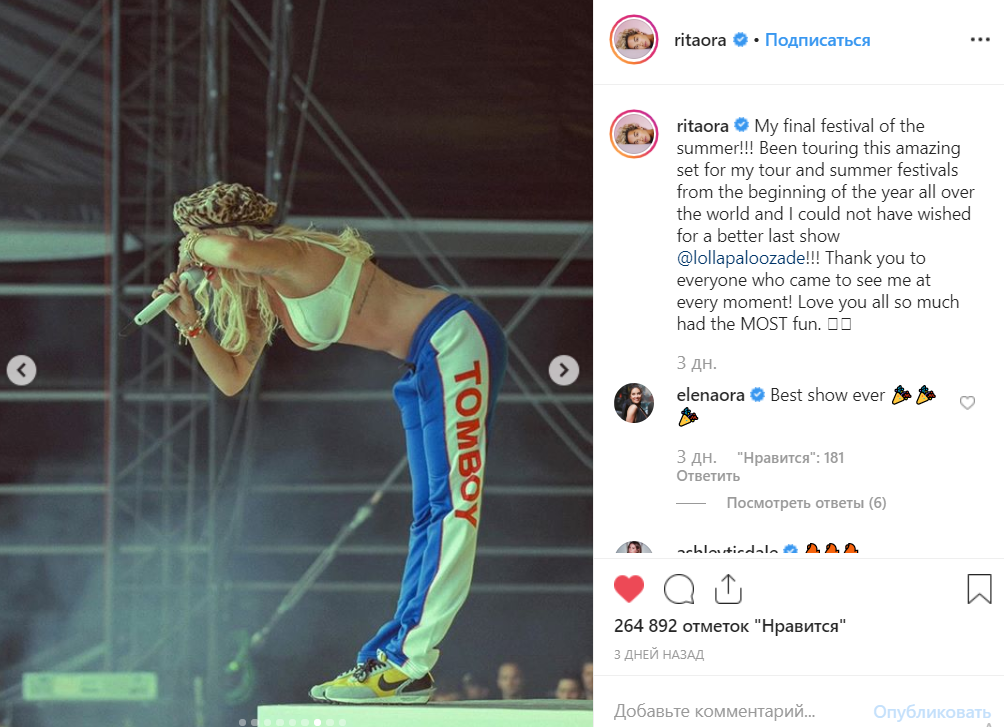Image resolution: width=1004 pixels, height=727 pixels.
Task: Open the likes count 264 892 отметок
Action: (x=730, y=626)
